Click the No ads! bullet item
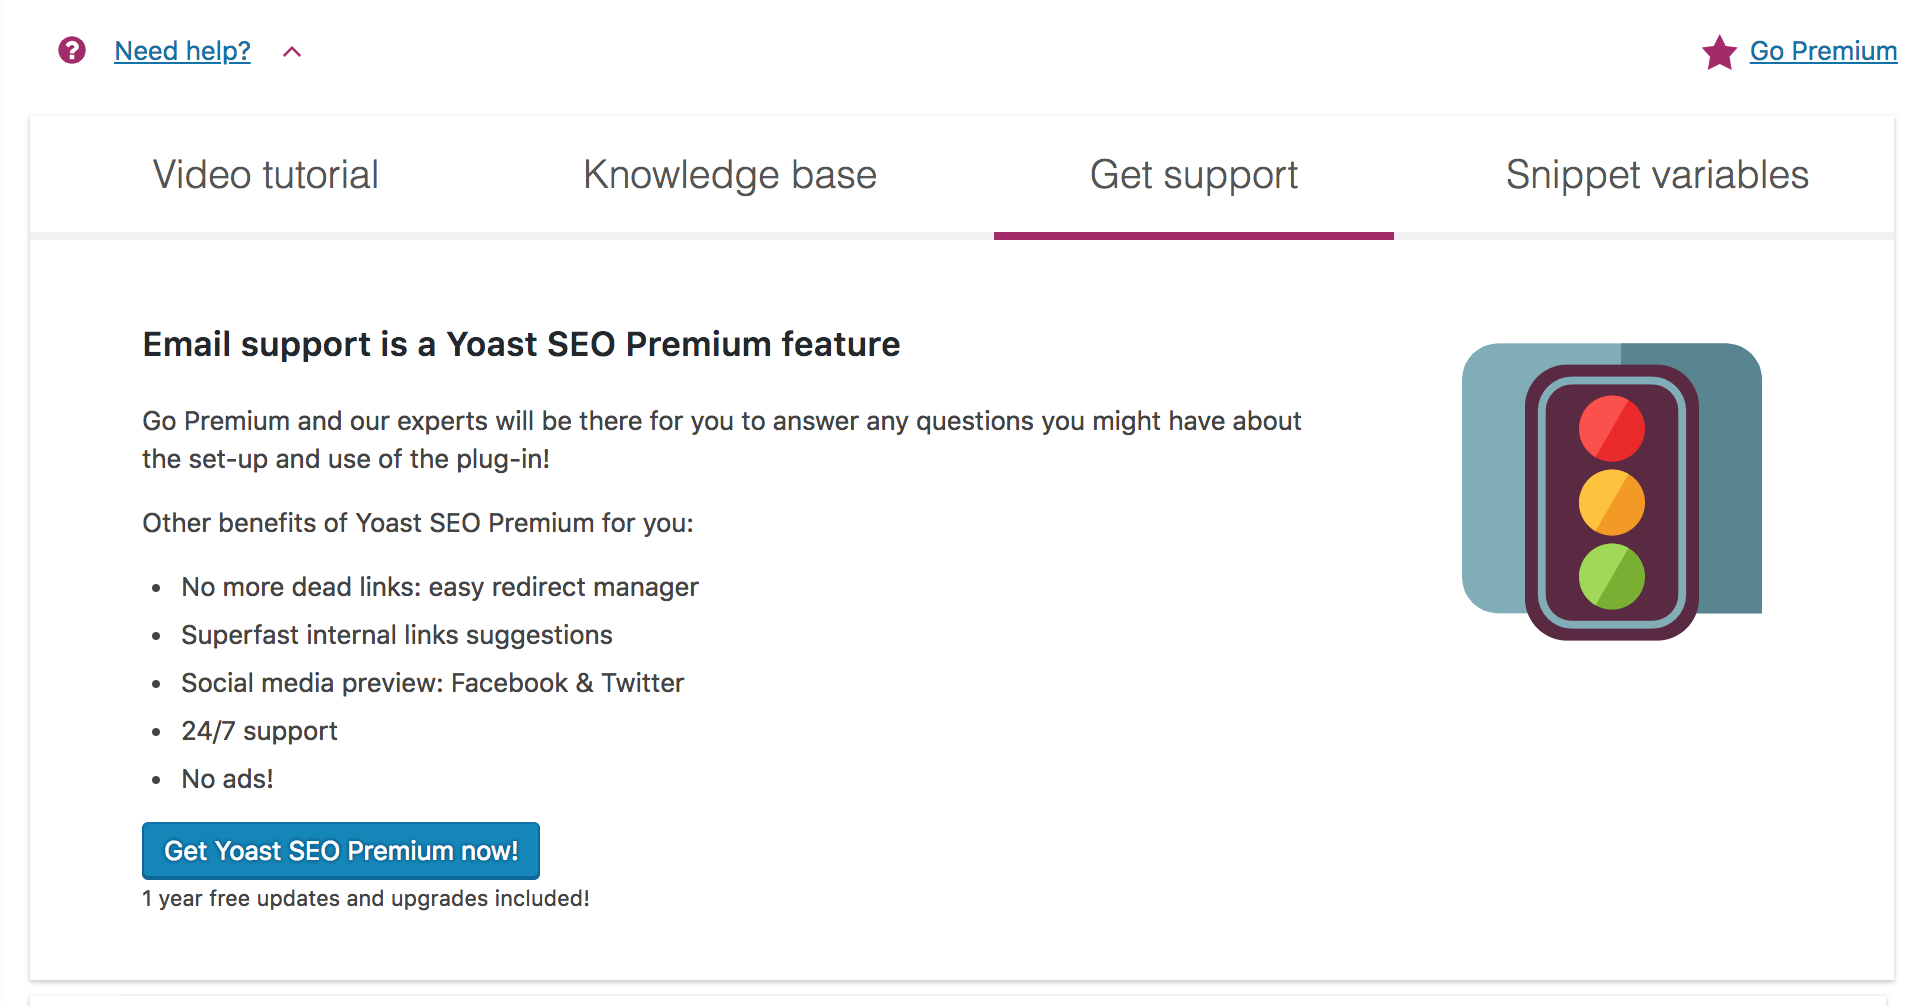The width and height of the screenshot is (1910, 1006). (226, 778)
